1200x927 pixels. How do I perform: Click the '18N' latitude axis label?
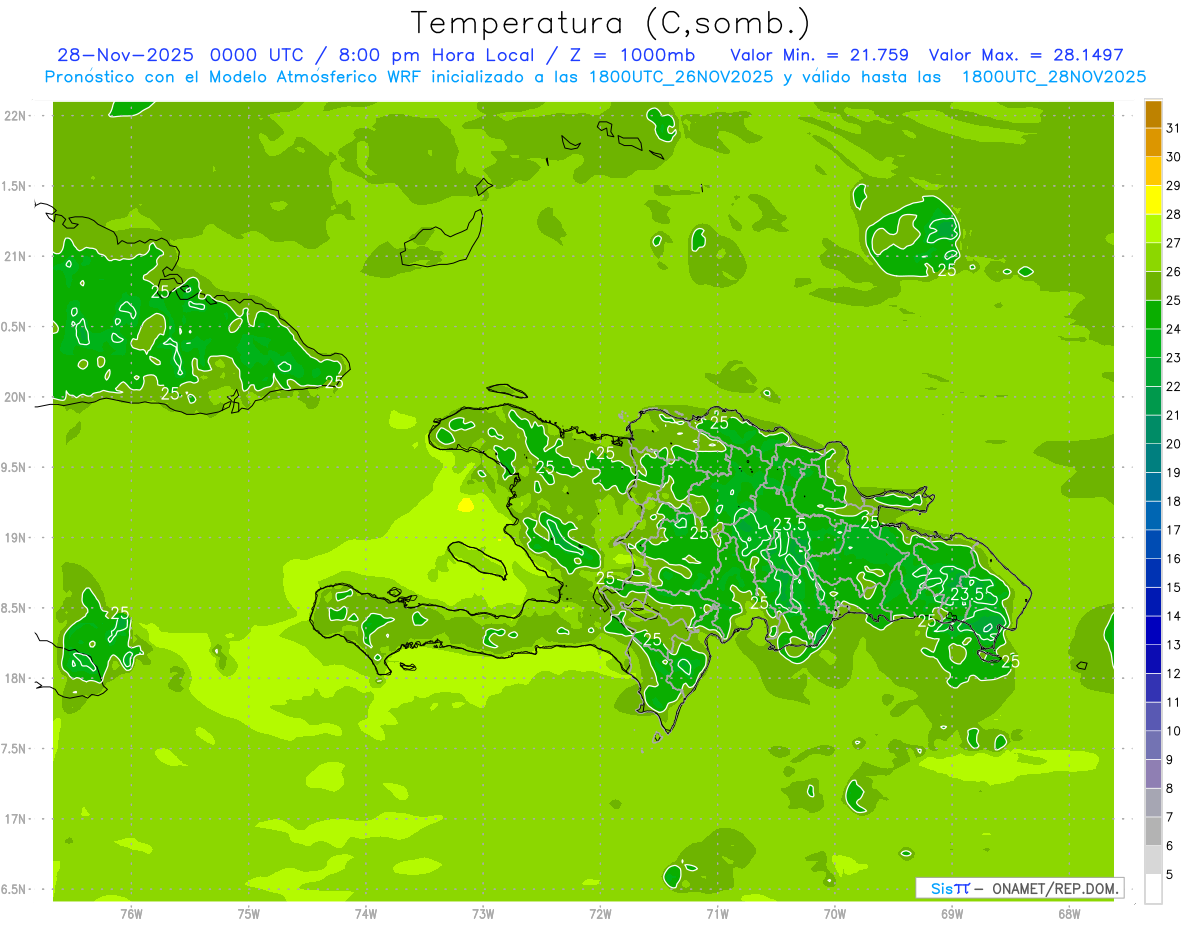(x=15, y=678)
